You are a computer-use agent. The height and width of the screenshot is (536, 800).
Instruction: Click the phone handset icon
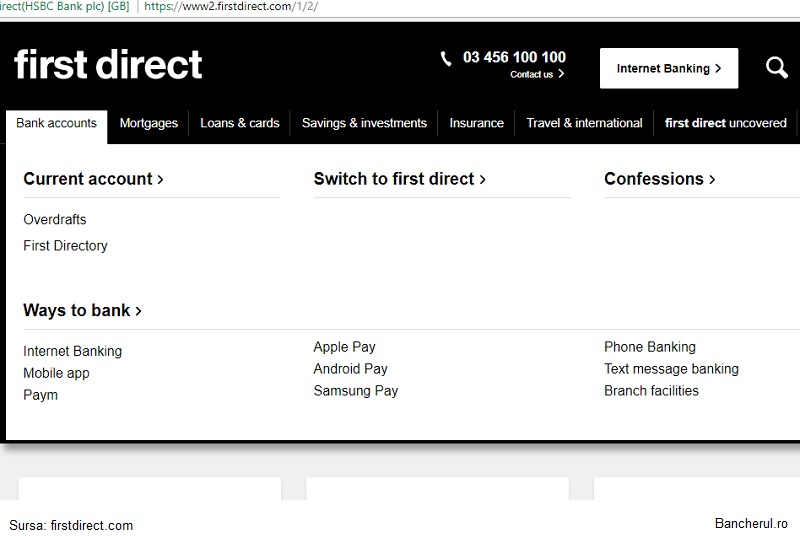445,59
